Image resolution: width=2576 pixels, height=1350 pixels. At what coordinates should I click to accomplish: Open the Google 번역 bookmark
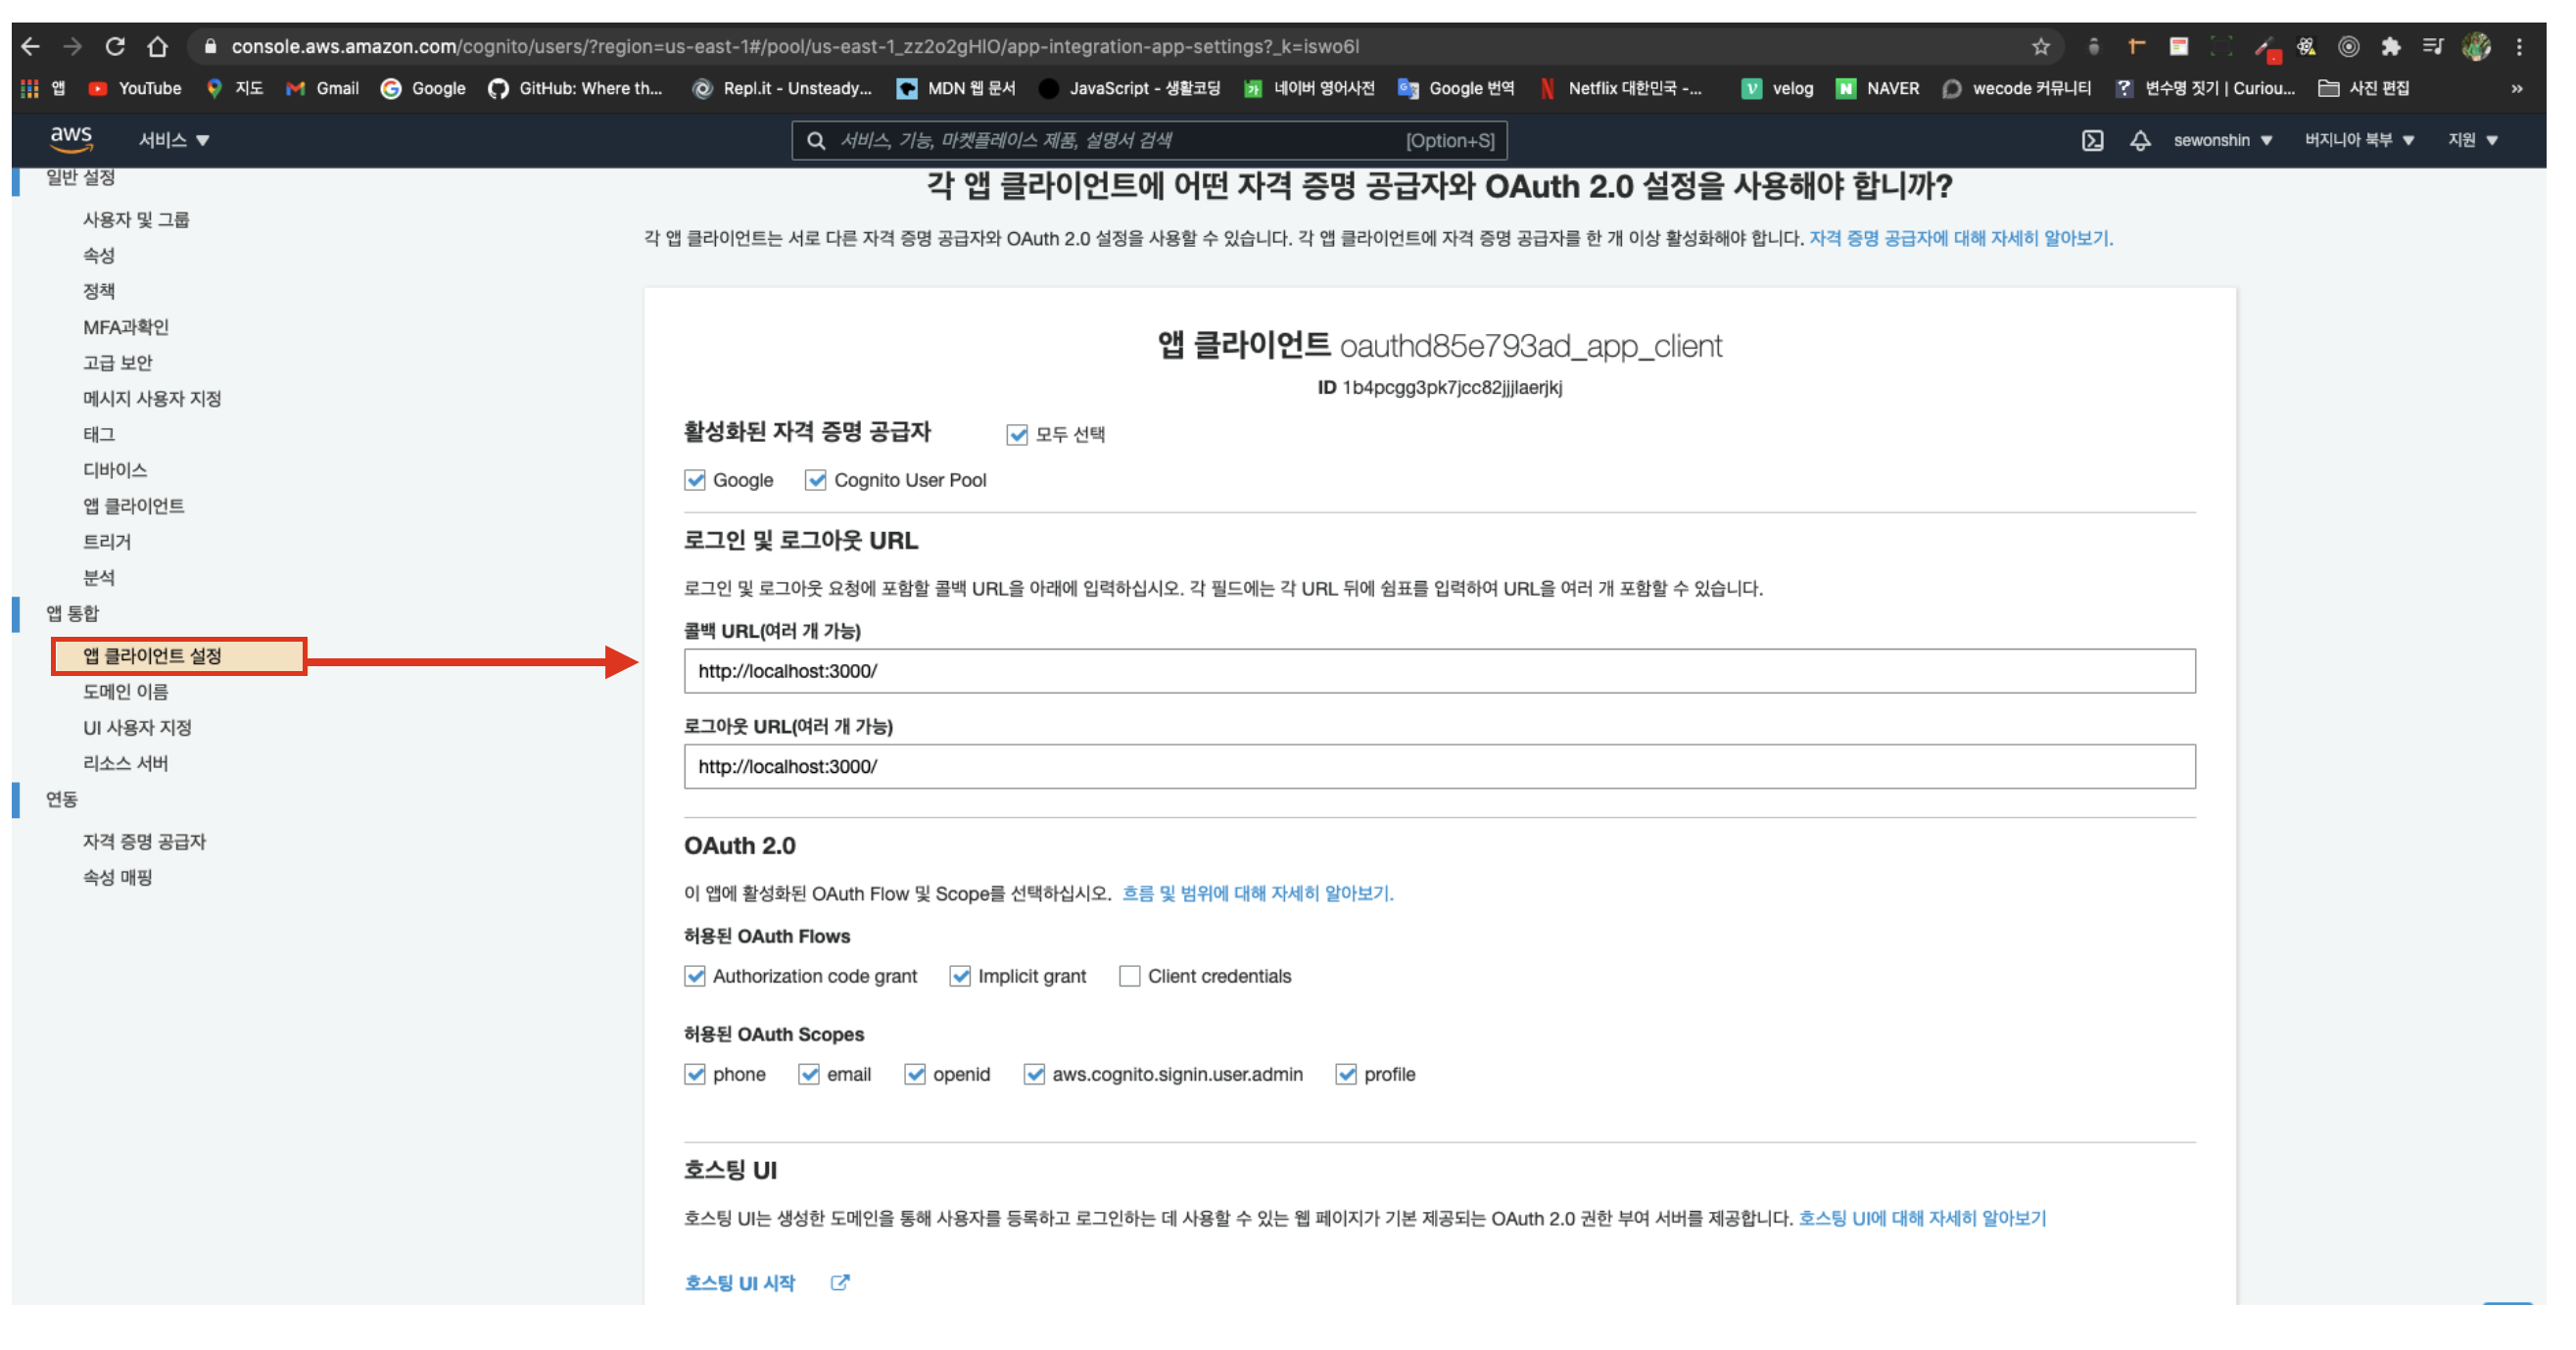point(1456,88)
